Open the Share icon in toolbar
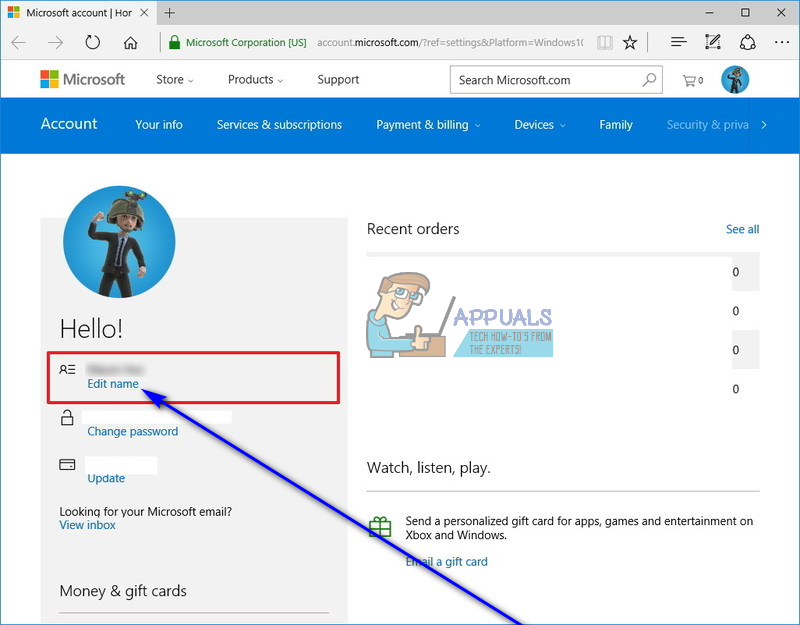Viewport: 800px width, 625px height. (747, 42)
